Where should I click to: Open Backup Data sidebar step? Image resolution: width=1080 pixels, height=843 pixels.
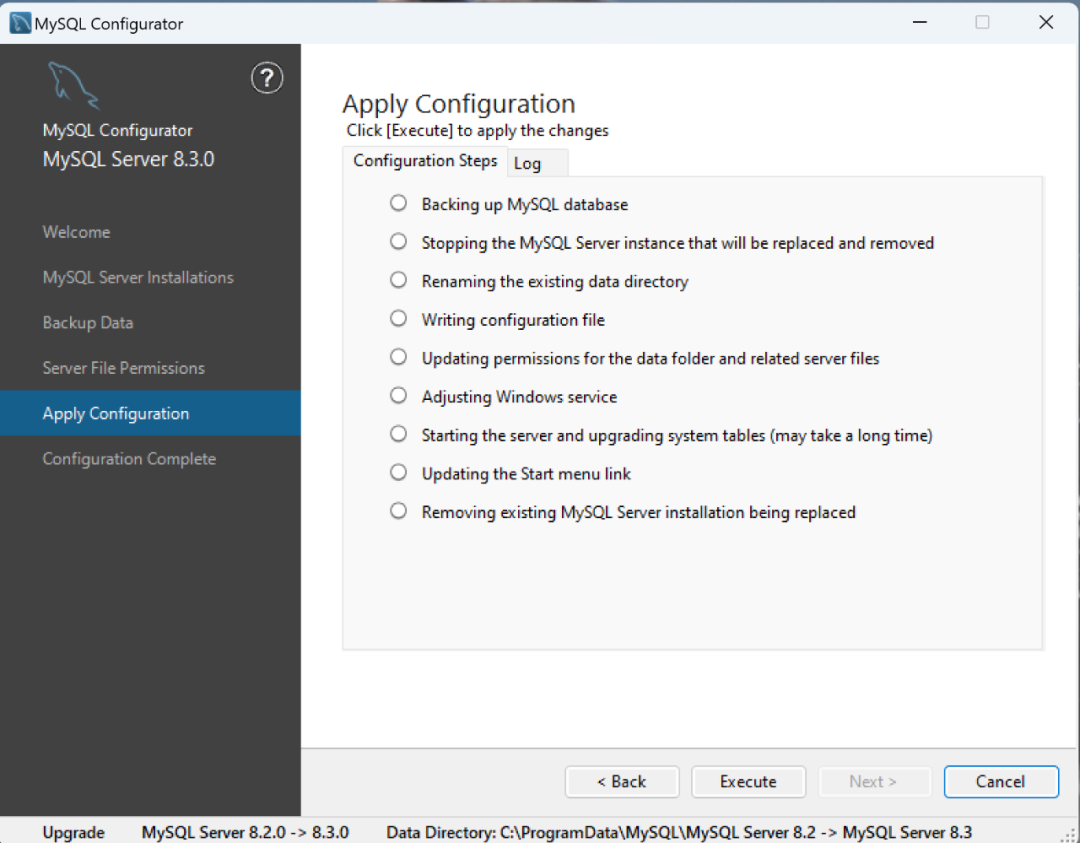[x=88, y=323]
